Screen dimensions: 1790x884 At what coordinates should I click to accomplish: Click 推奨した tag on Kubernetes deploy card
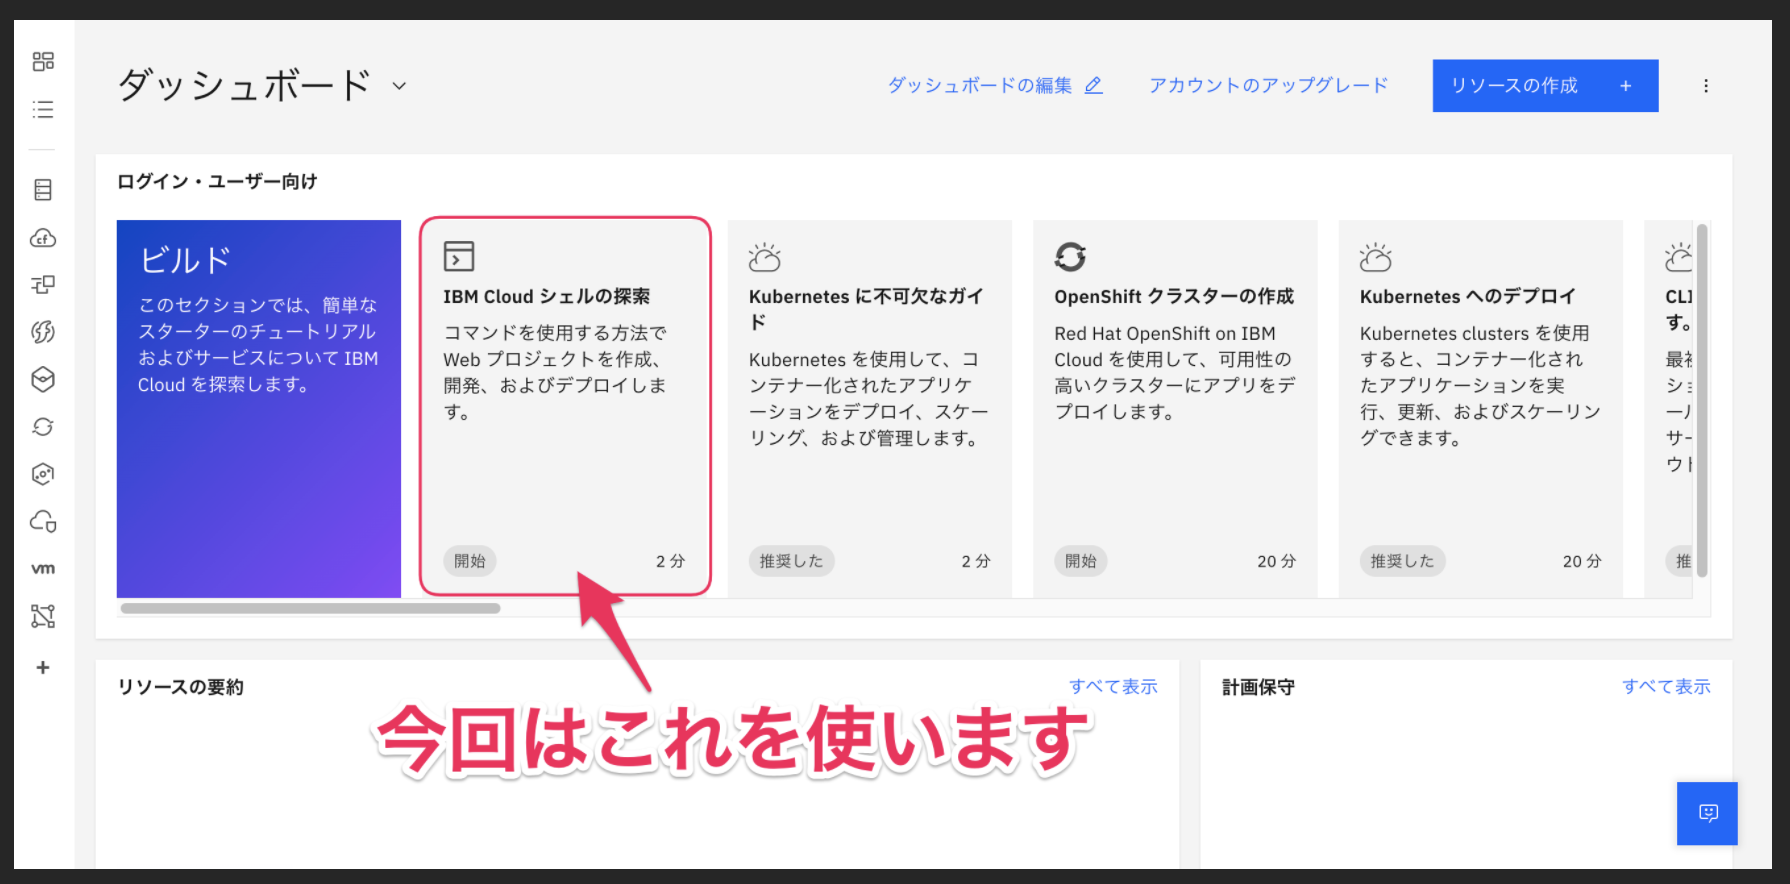pos(1402,561)
